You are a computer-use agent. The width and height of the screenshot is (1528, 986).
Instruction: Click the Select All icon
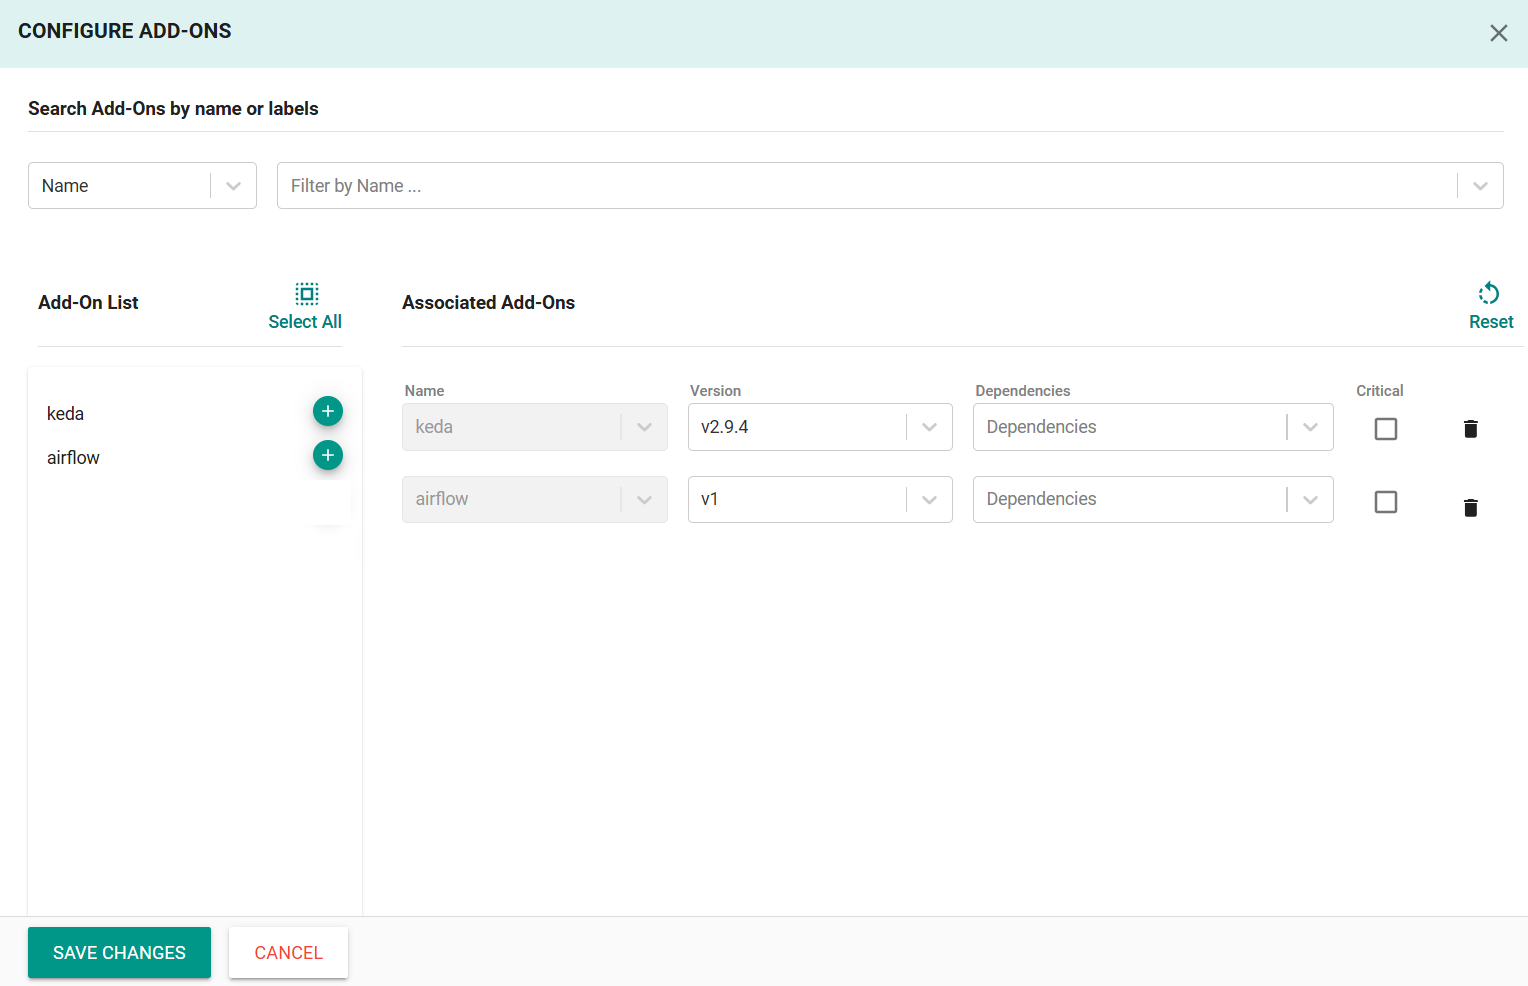tap(307, 293)
